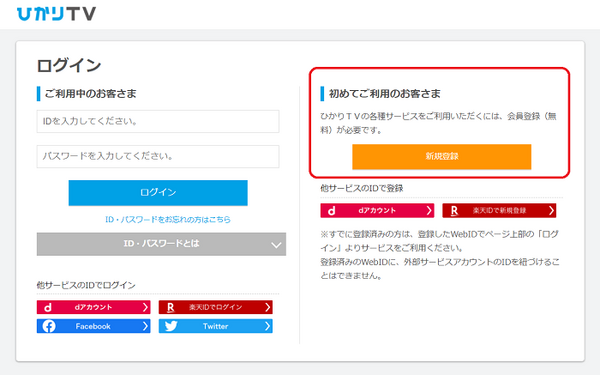Click the arrow on 楽天IDで新規登録 button
Screen dimensions: 600x375
[x=551, y=210]
